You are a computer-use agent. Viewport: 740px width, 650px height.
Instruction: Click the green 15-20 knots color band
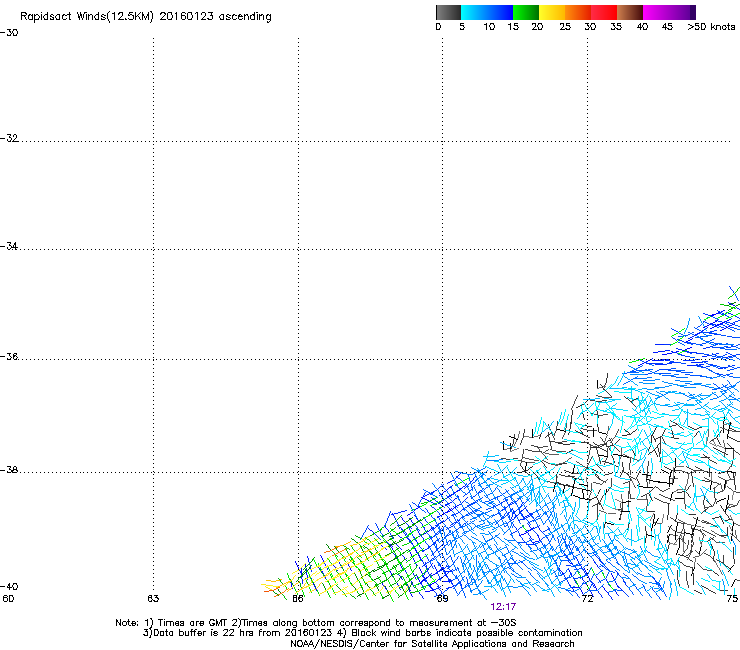[x=526, y=12]
